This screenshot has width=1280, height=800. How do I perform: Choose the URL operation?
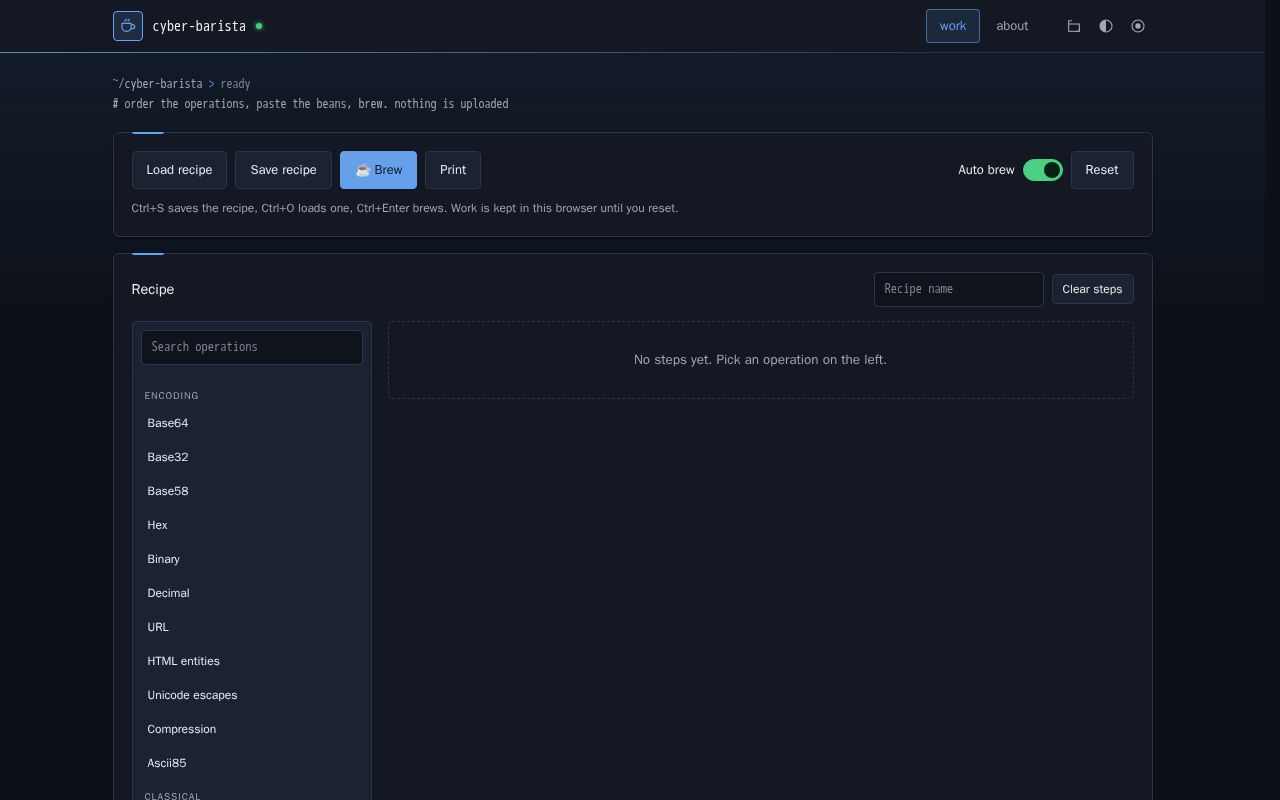click(x=252, y=627)
